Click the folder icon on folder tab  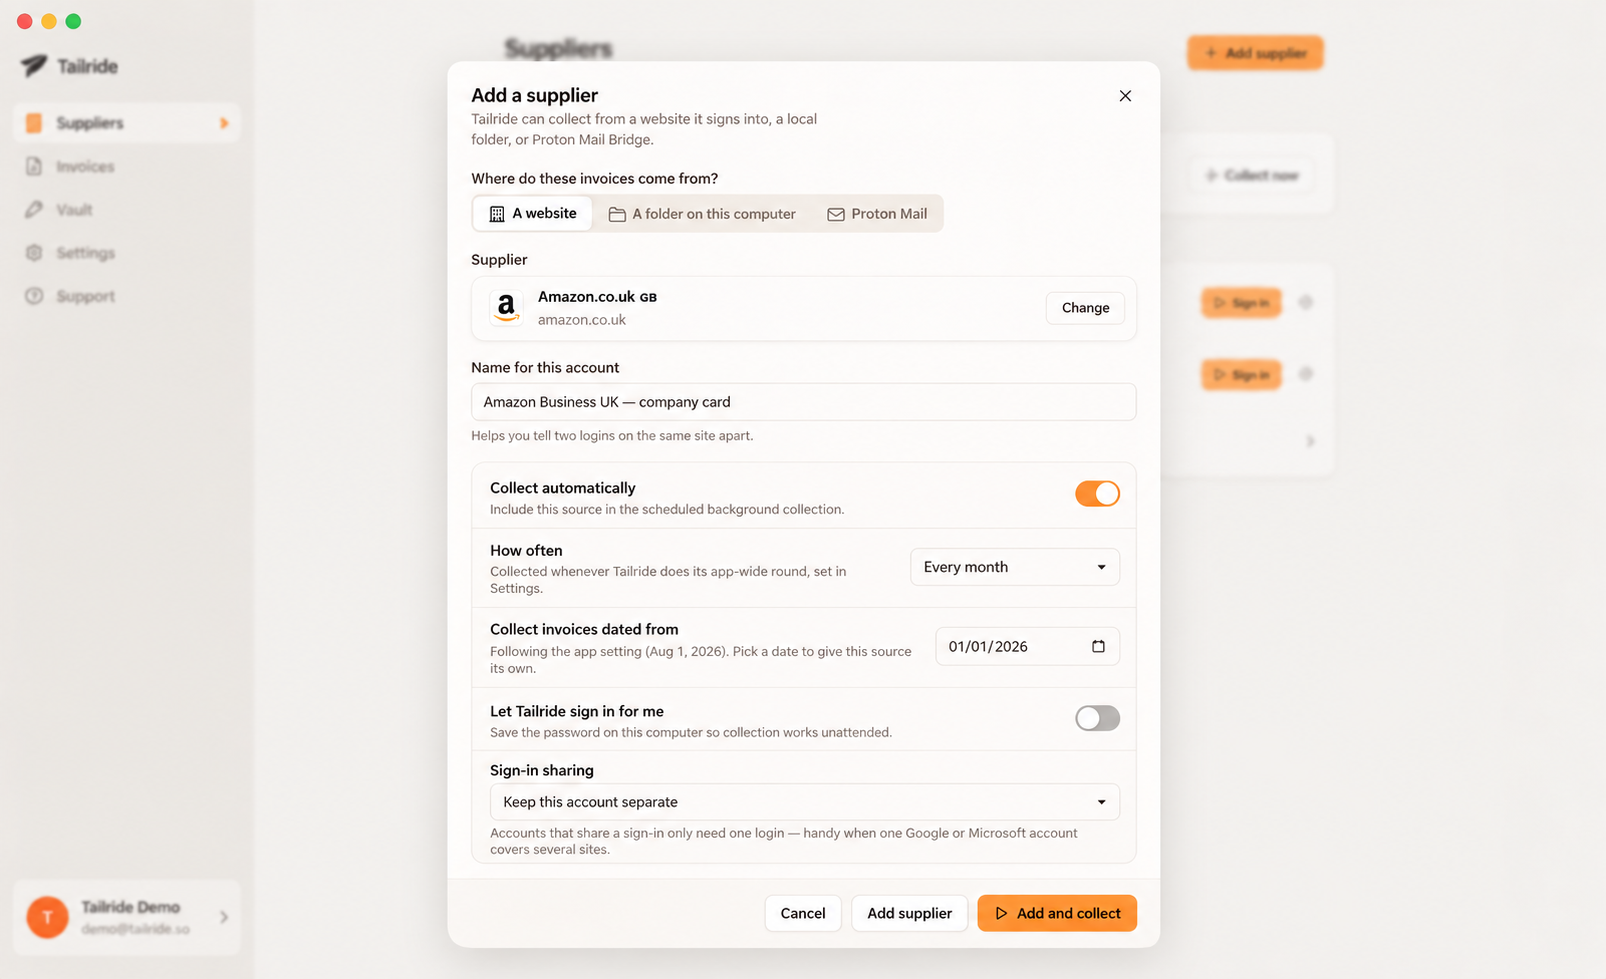pos(617,214)
